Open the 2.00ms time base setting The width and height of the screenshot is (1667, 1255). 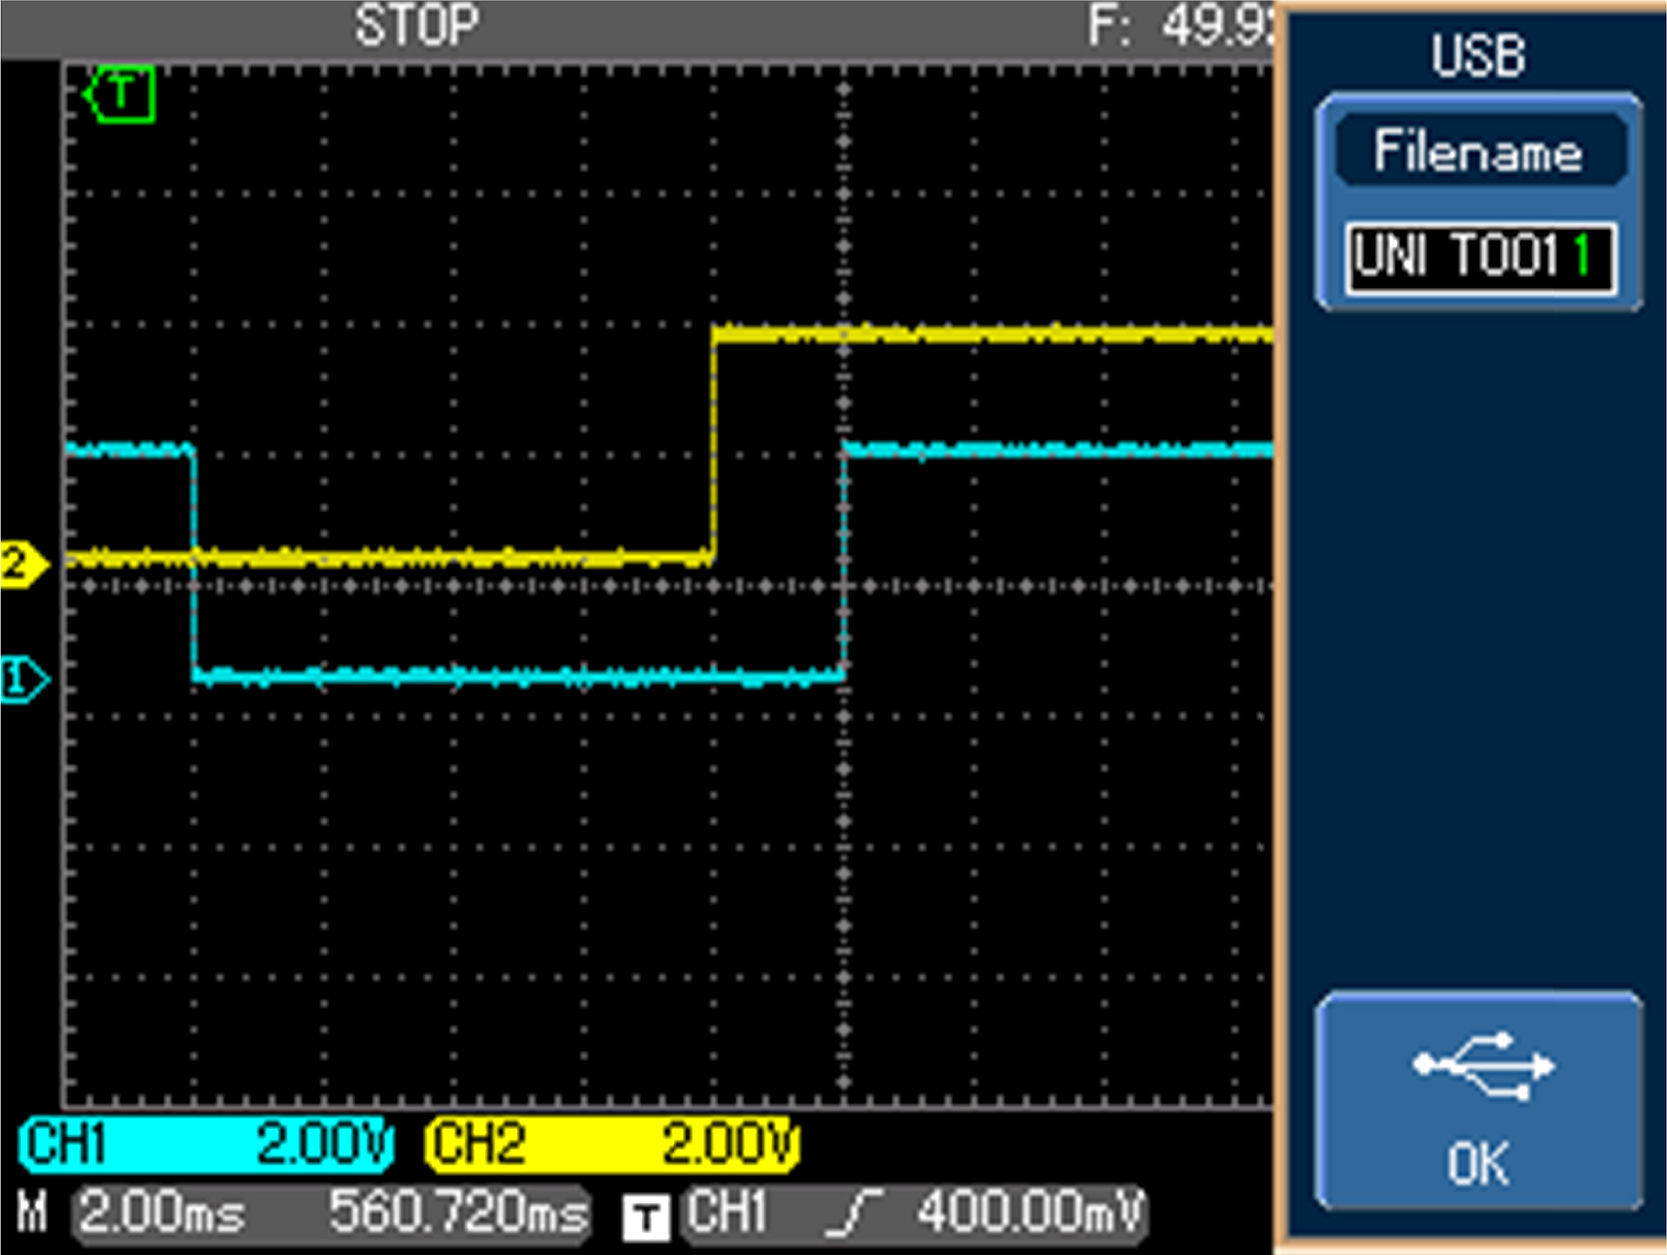tap(162, 1213)
